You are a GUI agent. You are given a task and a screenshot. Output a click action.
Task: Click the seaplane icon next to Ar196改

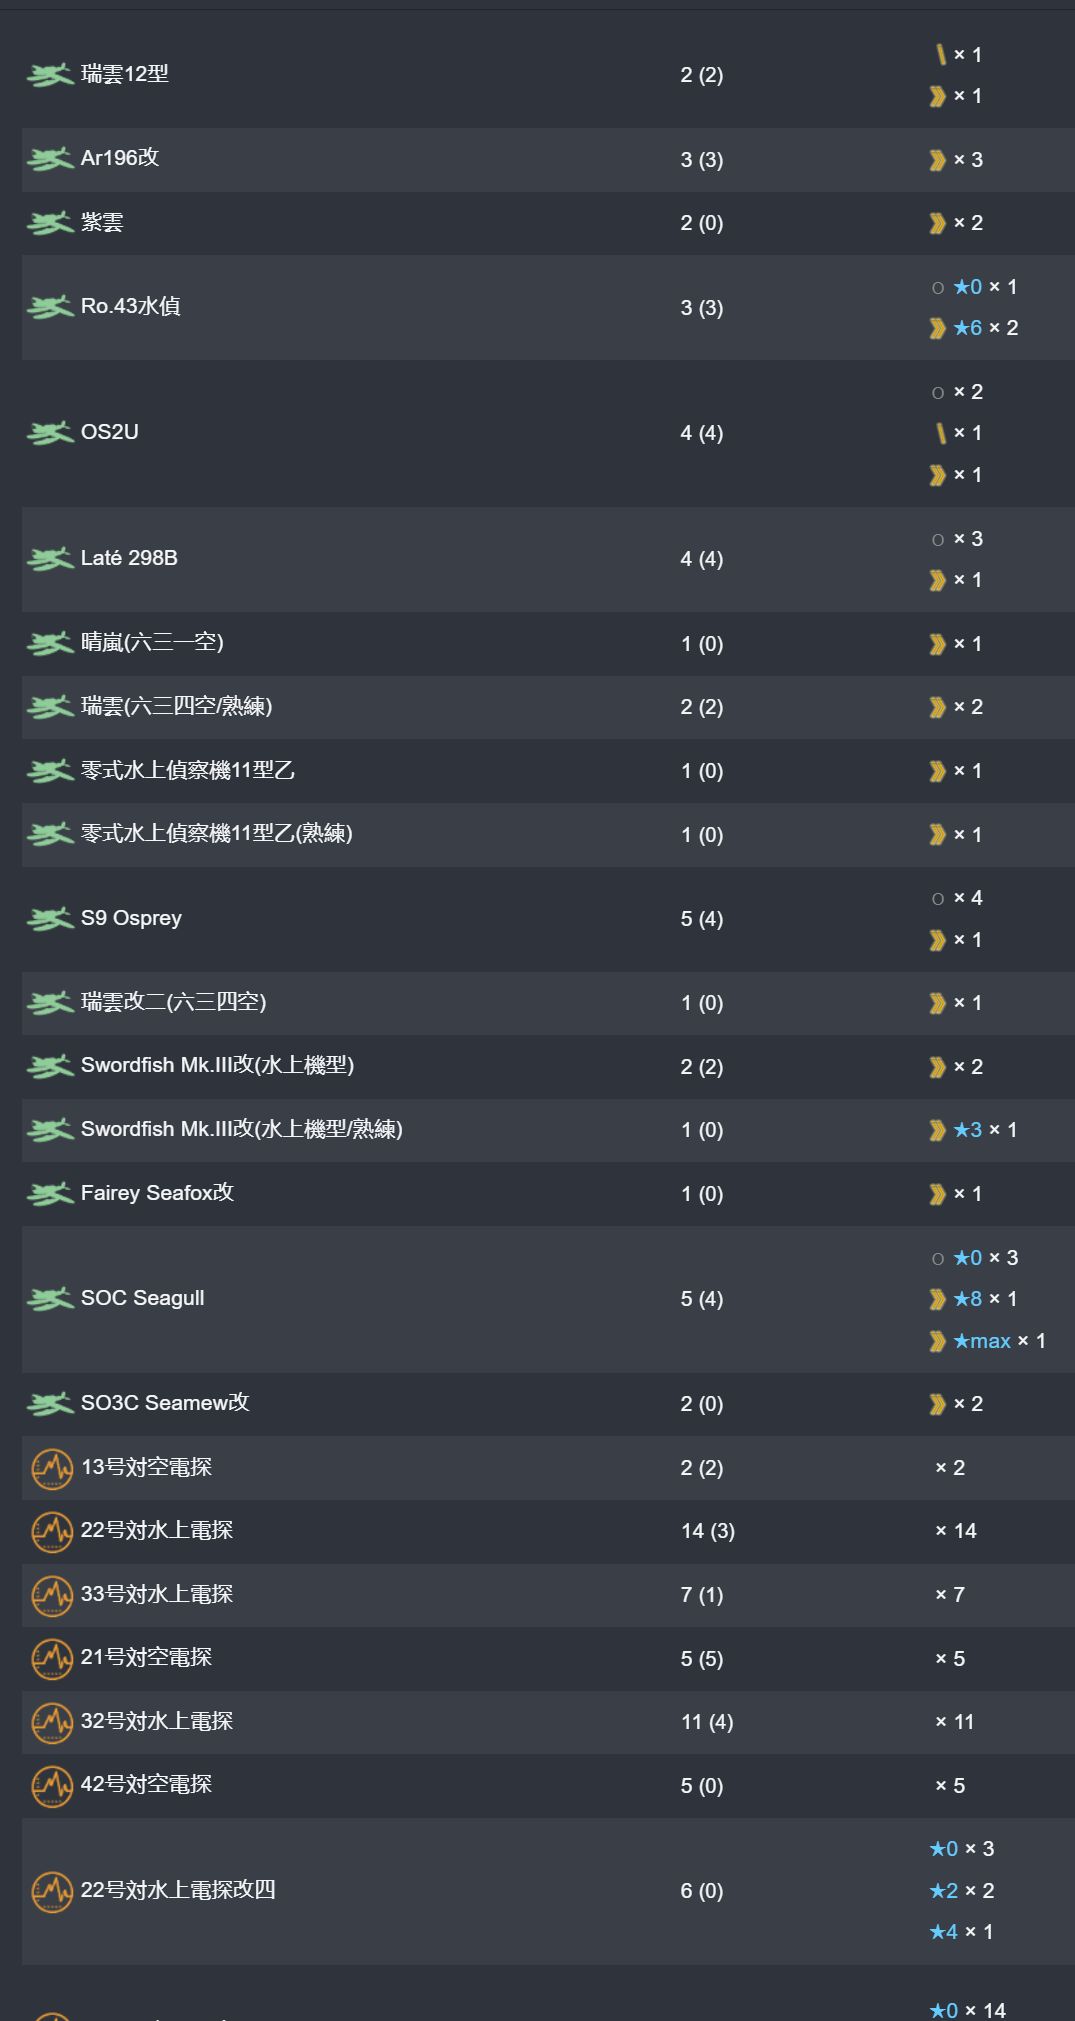click(x=50, y=159)
